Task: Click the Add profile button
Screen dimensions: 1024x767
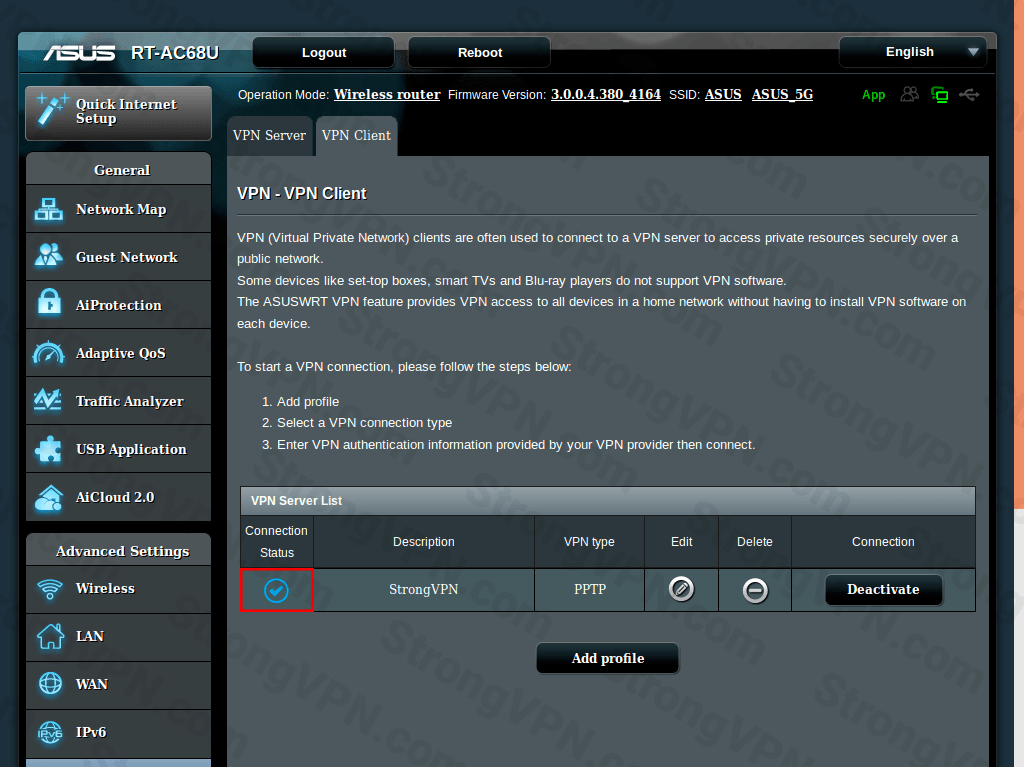Action: click(607, 658)
